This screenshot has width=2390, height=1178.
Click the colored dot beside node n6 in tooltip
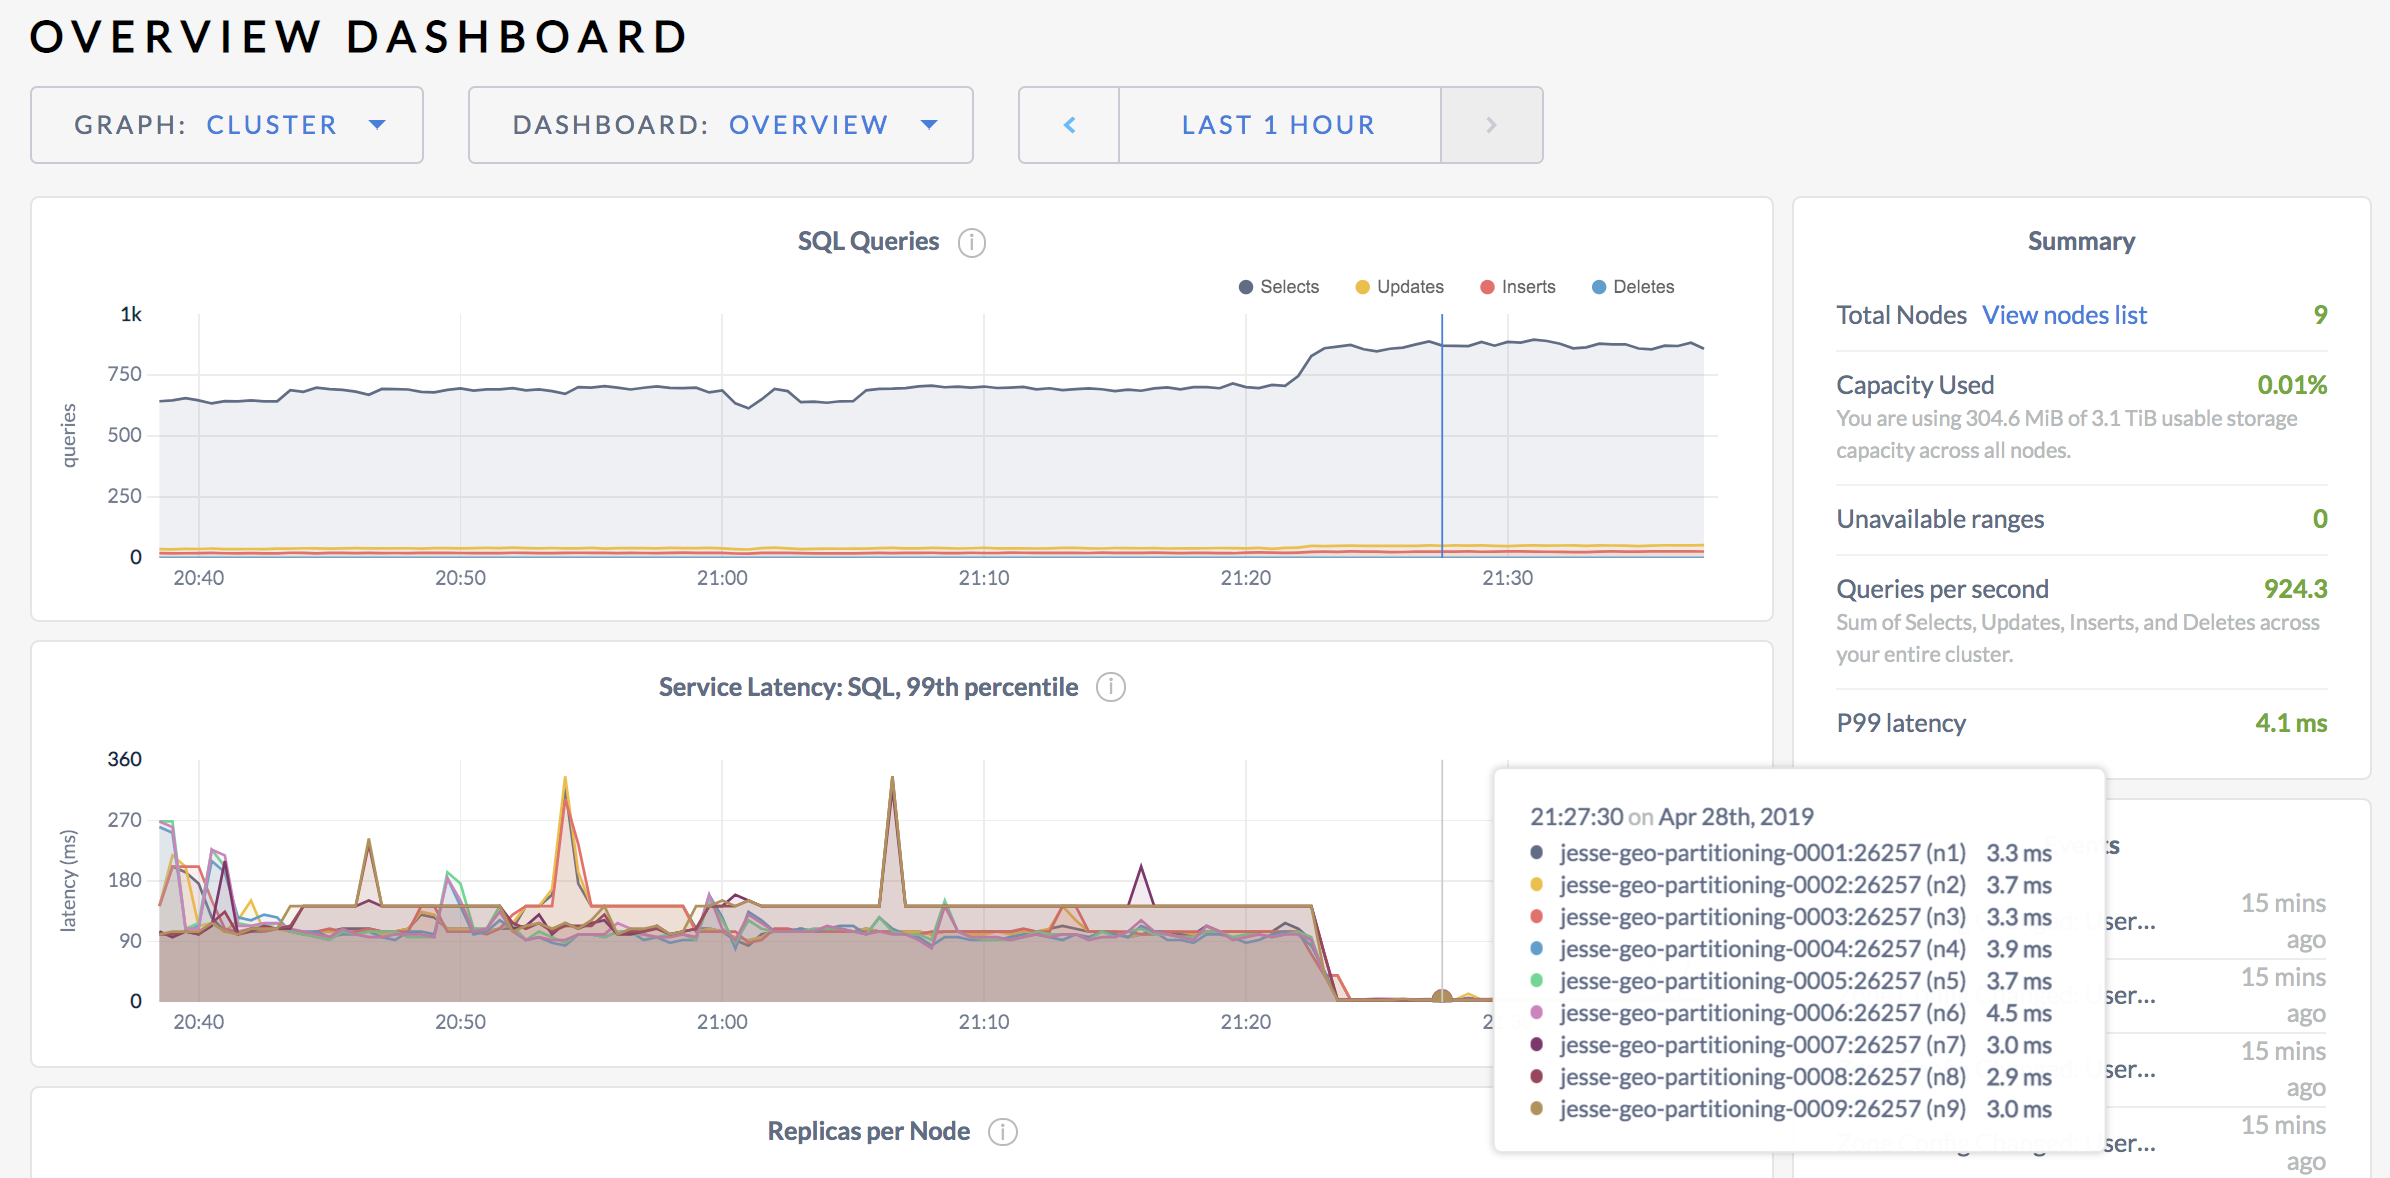click(x=1540, y=1013)
